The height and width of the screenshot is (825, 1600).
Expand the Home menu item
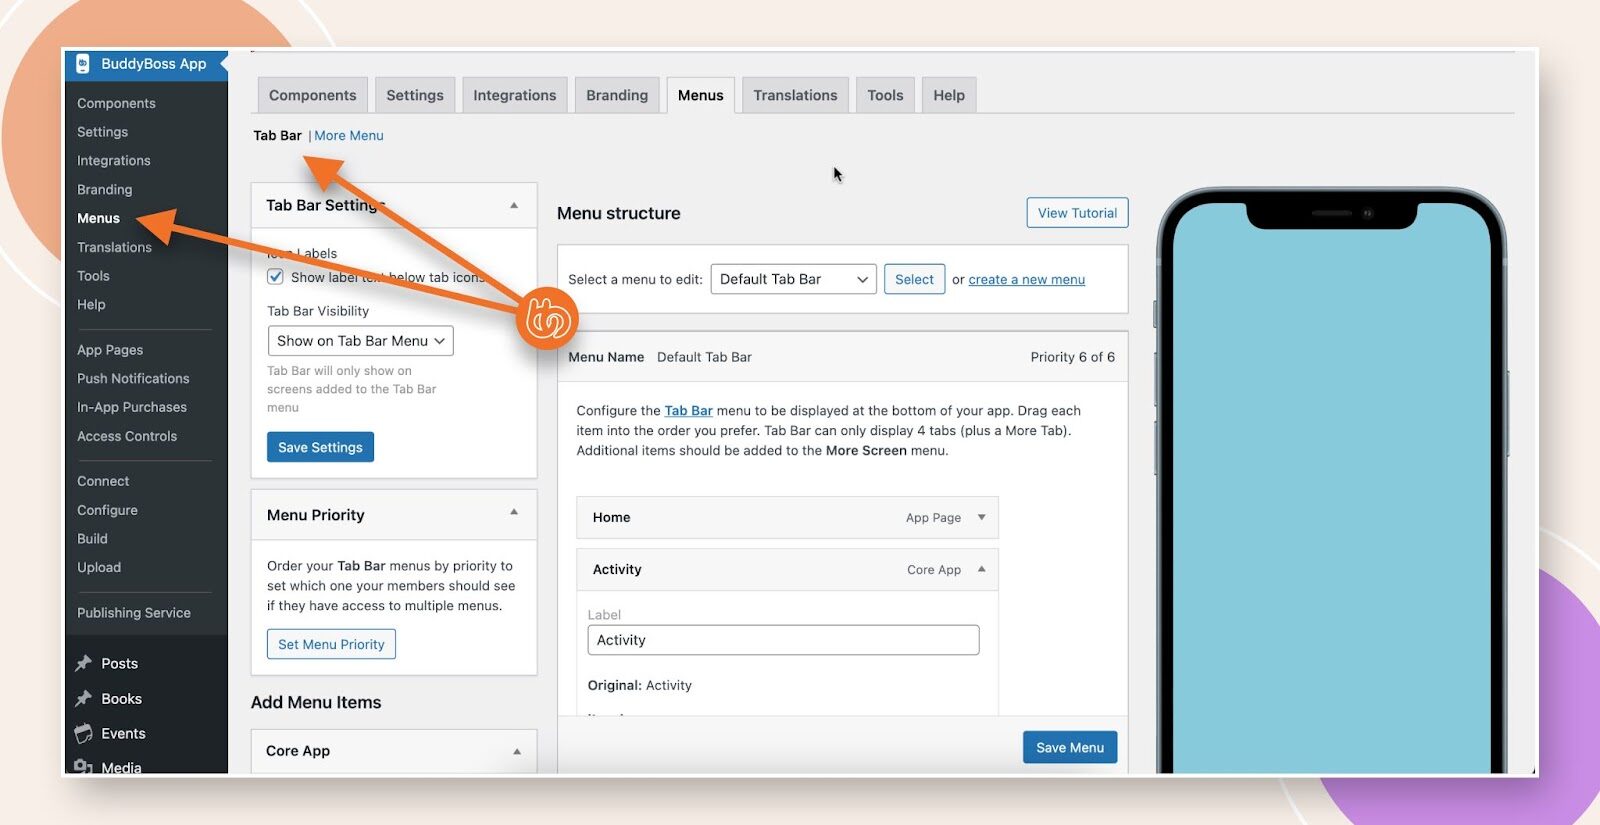982,517
